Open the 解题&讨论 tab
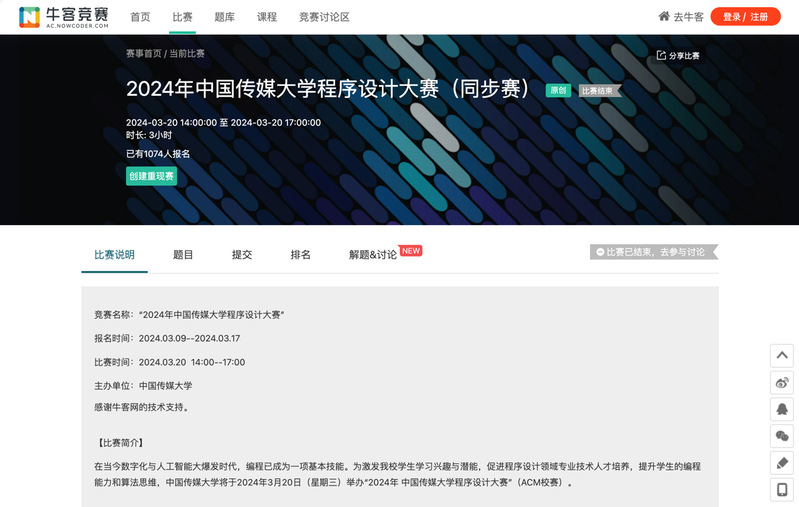Viewport: 799px width, 507px height. [373, 255]
